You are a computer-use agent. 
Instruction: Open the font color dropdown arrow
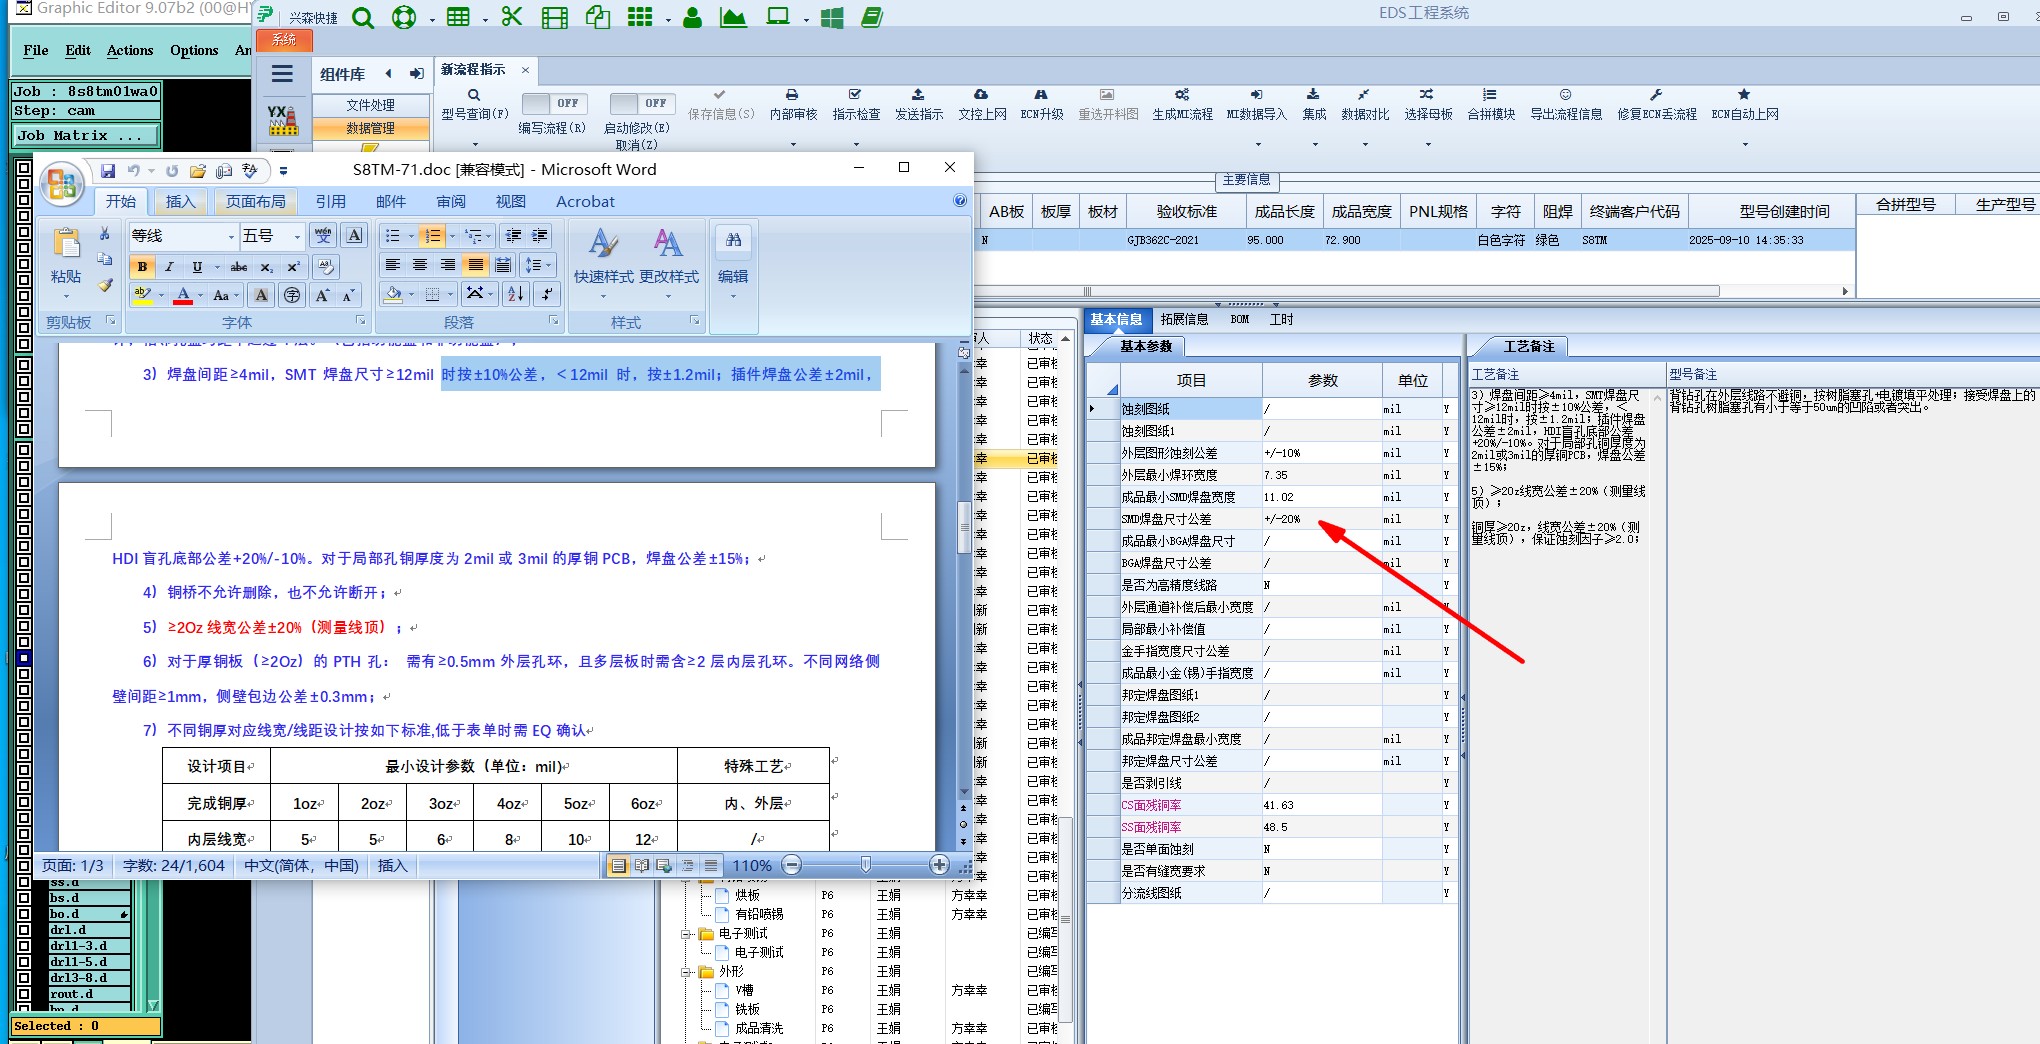tap(200, 296)
